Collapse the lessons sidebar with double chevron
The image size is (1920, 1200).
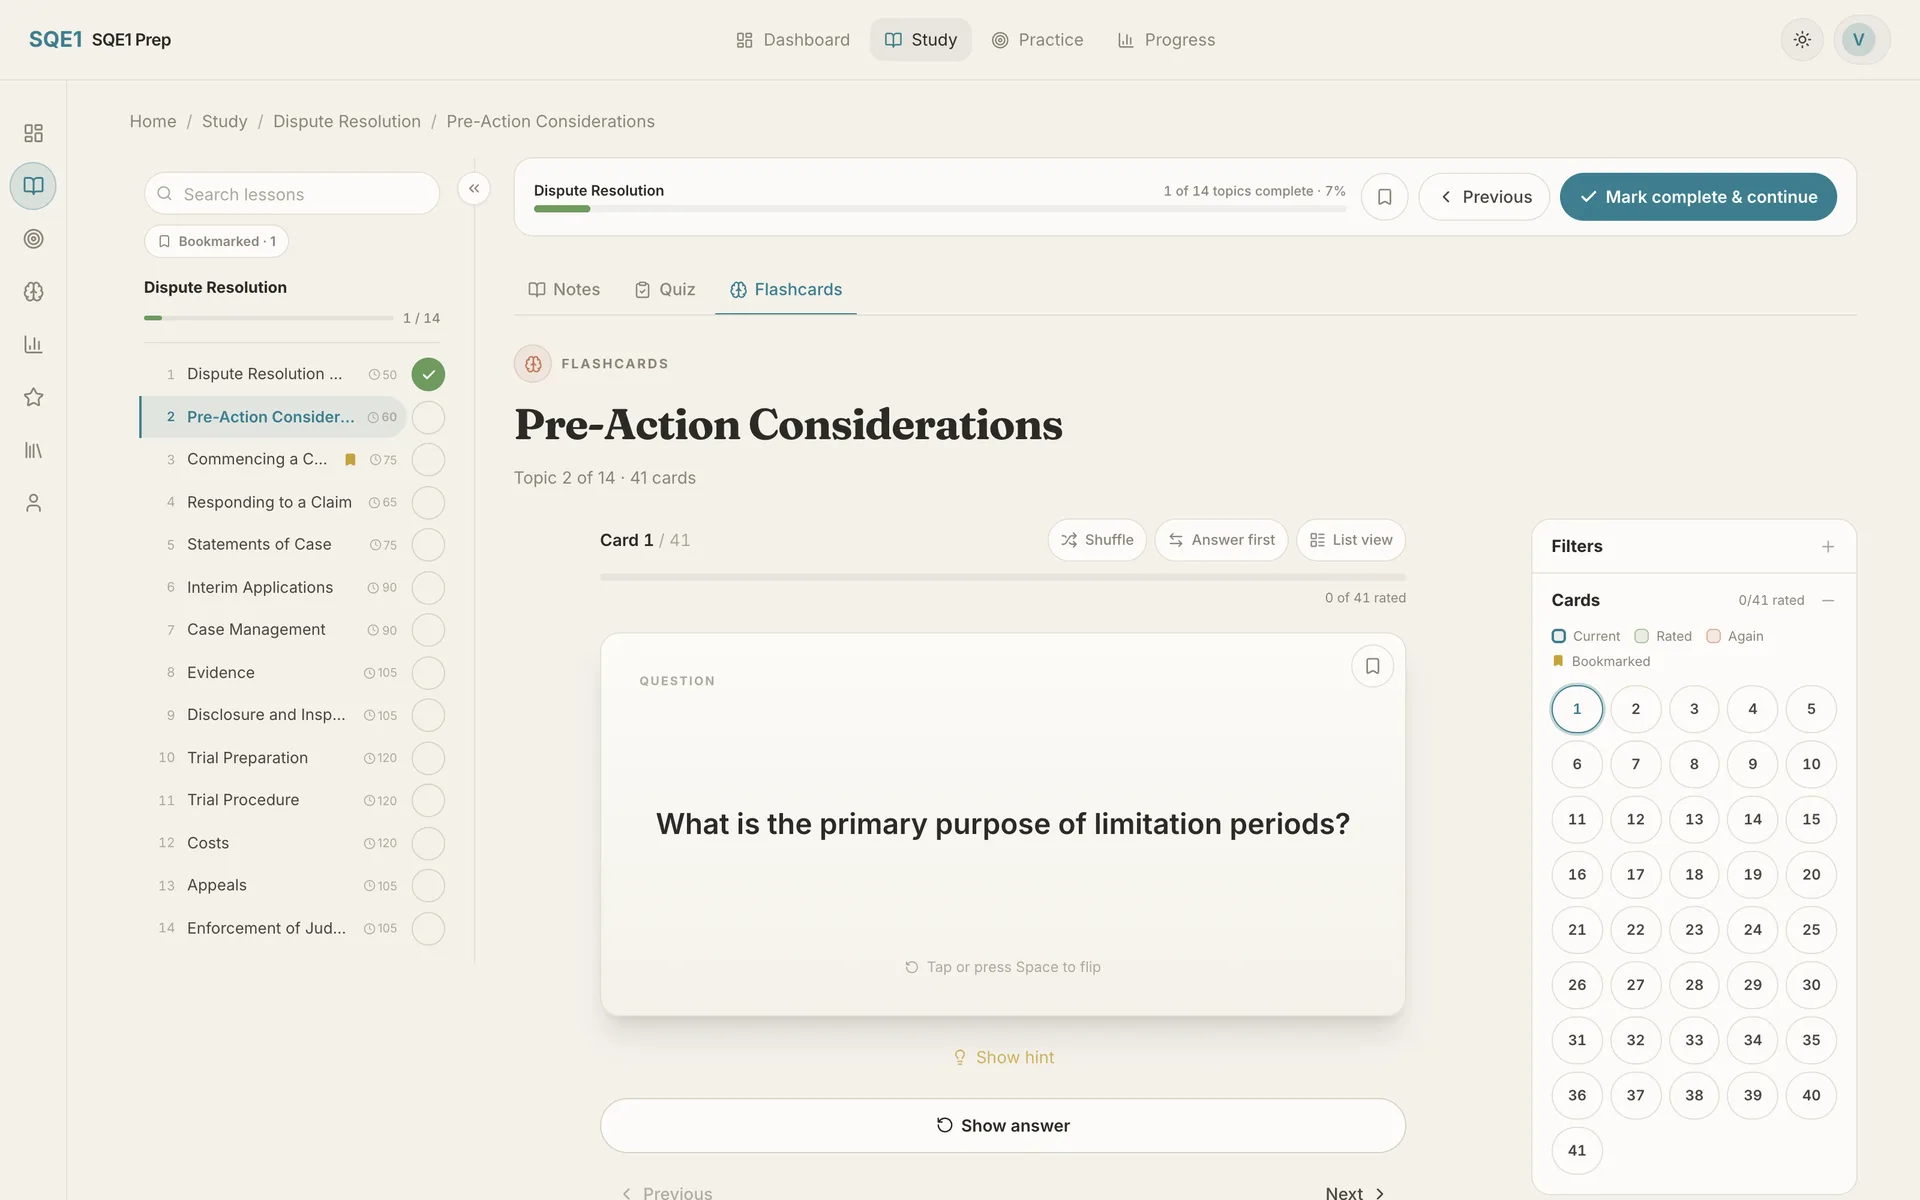474,188
